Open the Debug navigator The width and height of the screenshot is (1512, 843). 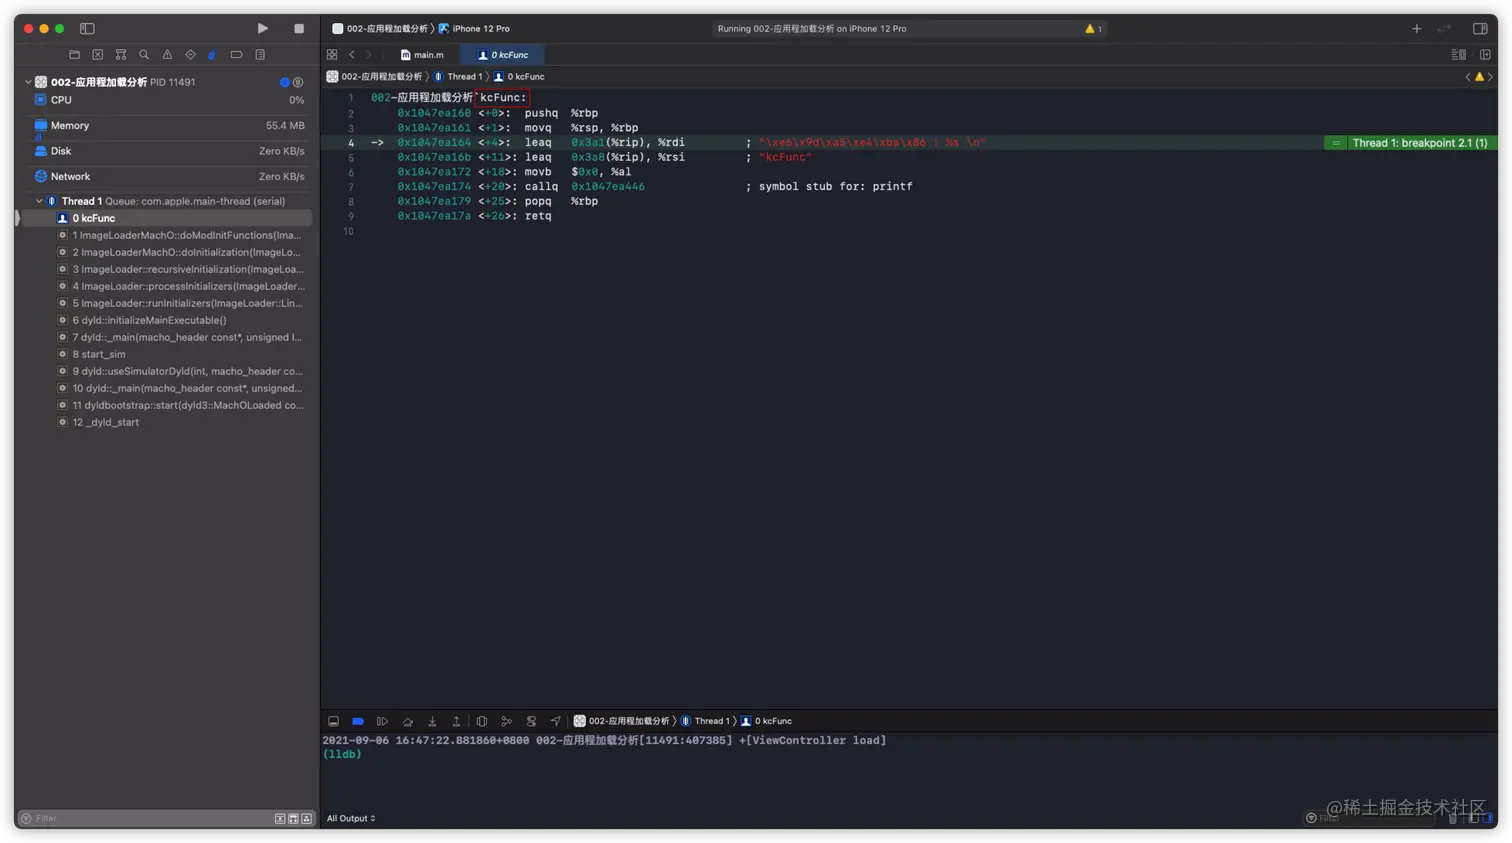click(x=212, y=55)
